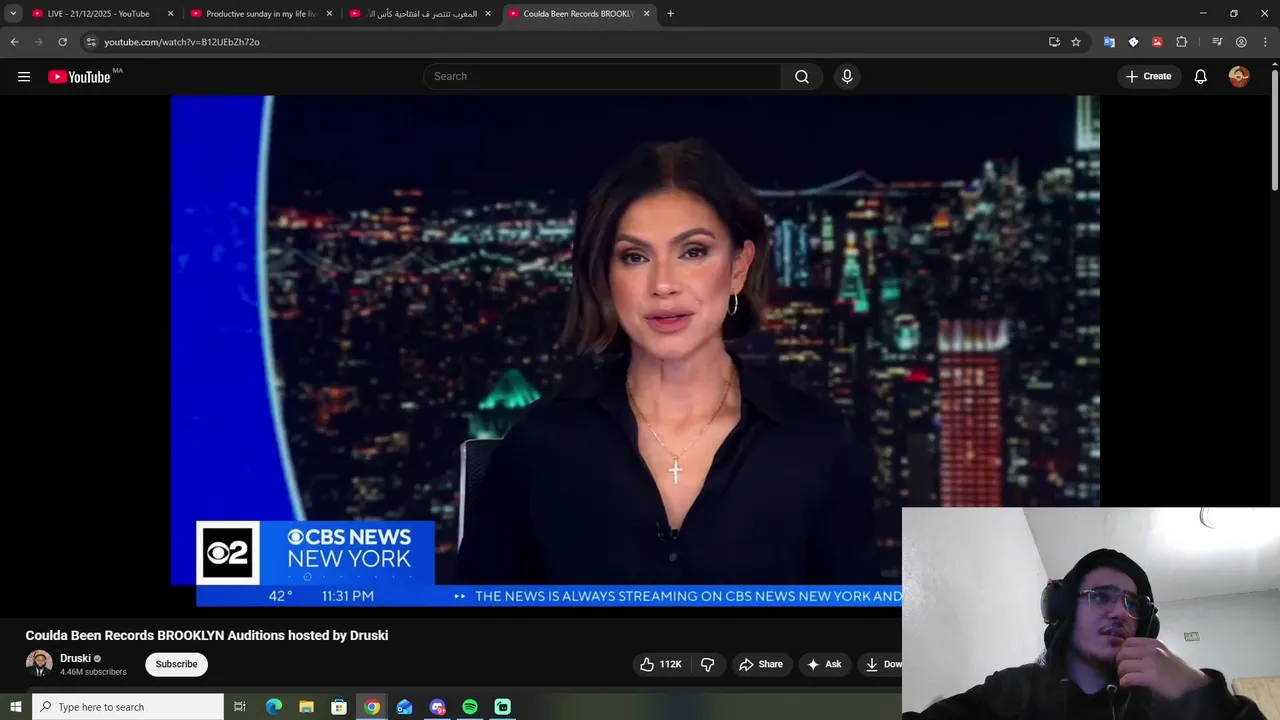Screen dimensions: 1280x720
Task: Open the YouTube account avatar menu
Action: coord(1239,77)
